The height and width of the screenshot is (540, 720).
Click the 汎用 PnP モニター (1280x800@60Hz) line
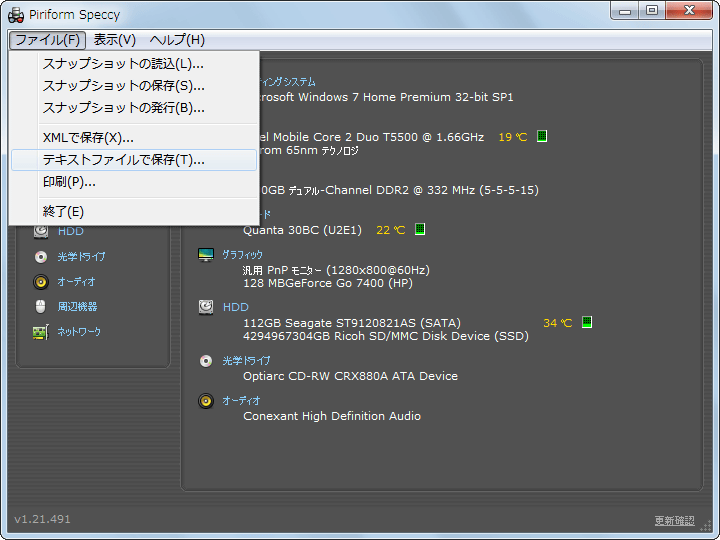[x=336, y=270]
